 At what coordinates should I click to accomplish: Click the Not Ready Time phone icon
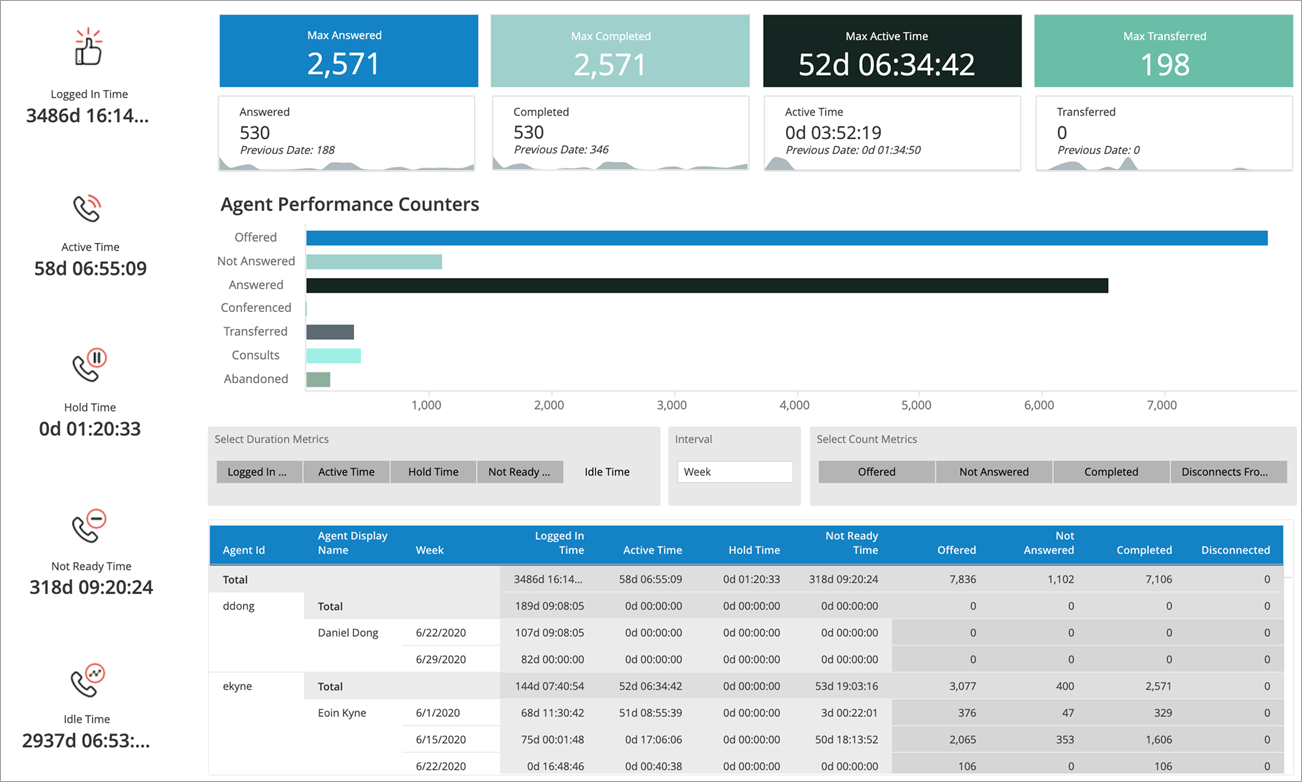[x=89, y=526]
